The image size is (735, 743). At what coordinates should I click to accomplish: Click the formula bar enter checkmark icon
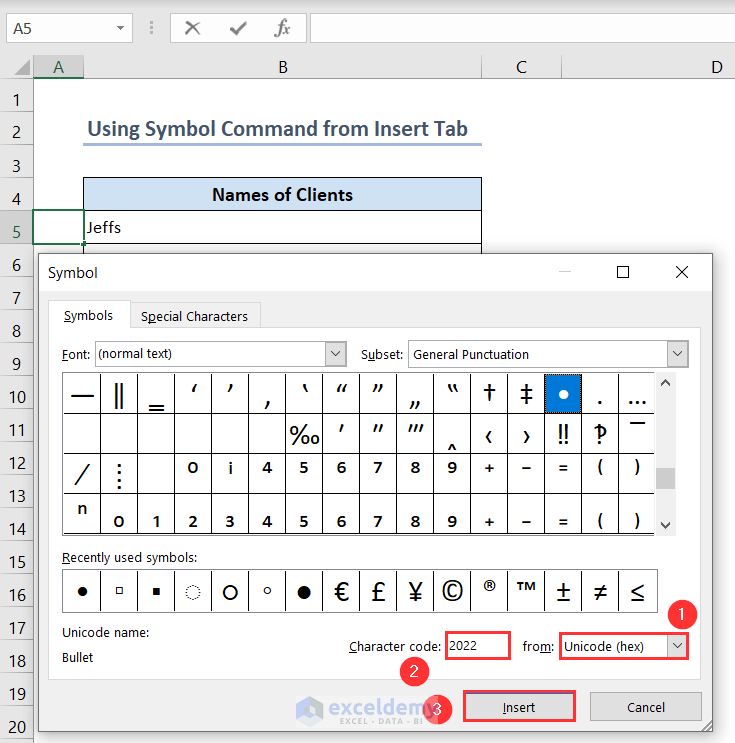pos(238,28)
